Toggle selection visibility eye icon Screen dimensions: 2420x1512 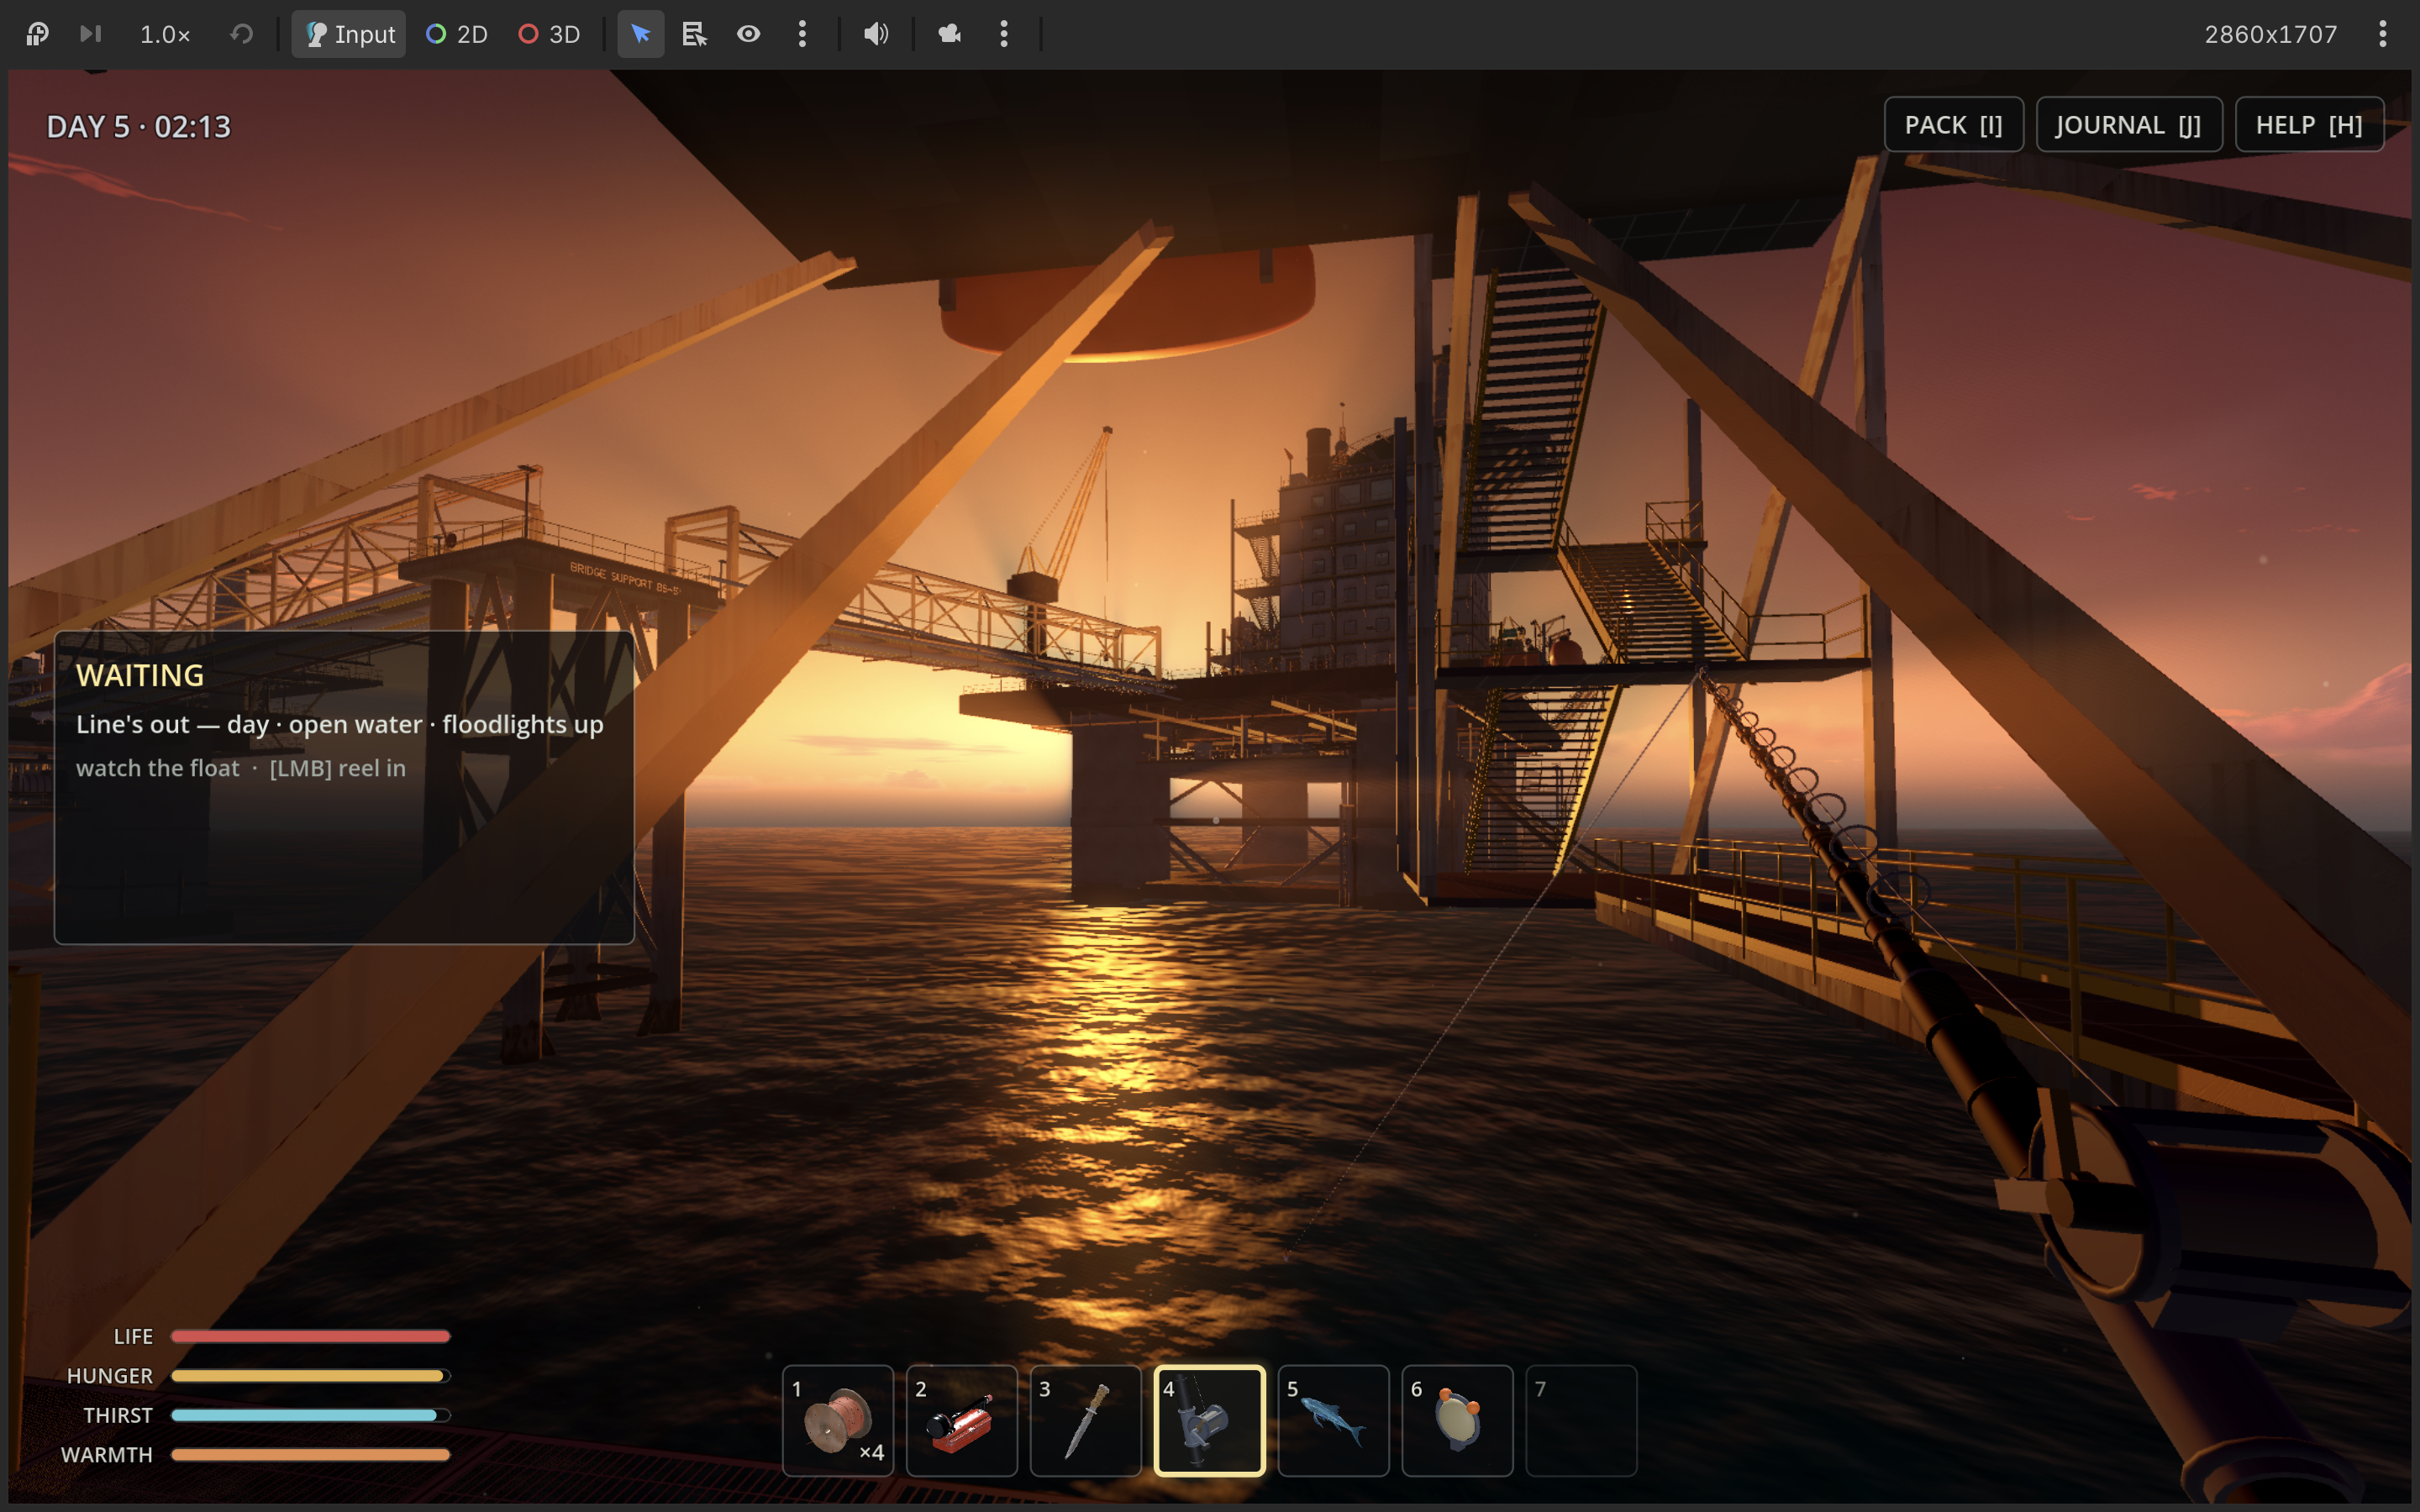coord(749,34)
